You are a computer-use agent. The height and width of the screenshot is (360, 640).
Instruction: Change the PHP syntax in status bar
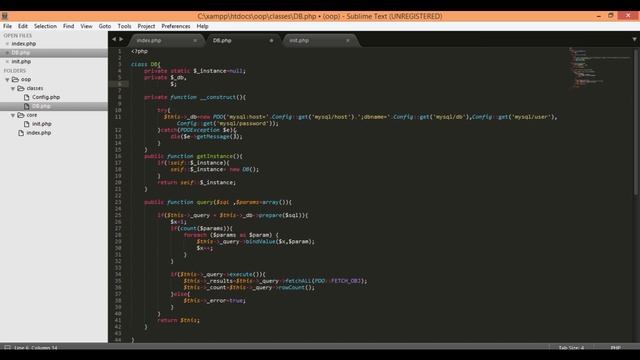pyautogui.click(x=616, y=348)
